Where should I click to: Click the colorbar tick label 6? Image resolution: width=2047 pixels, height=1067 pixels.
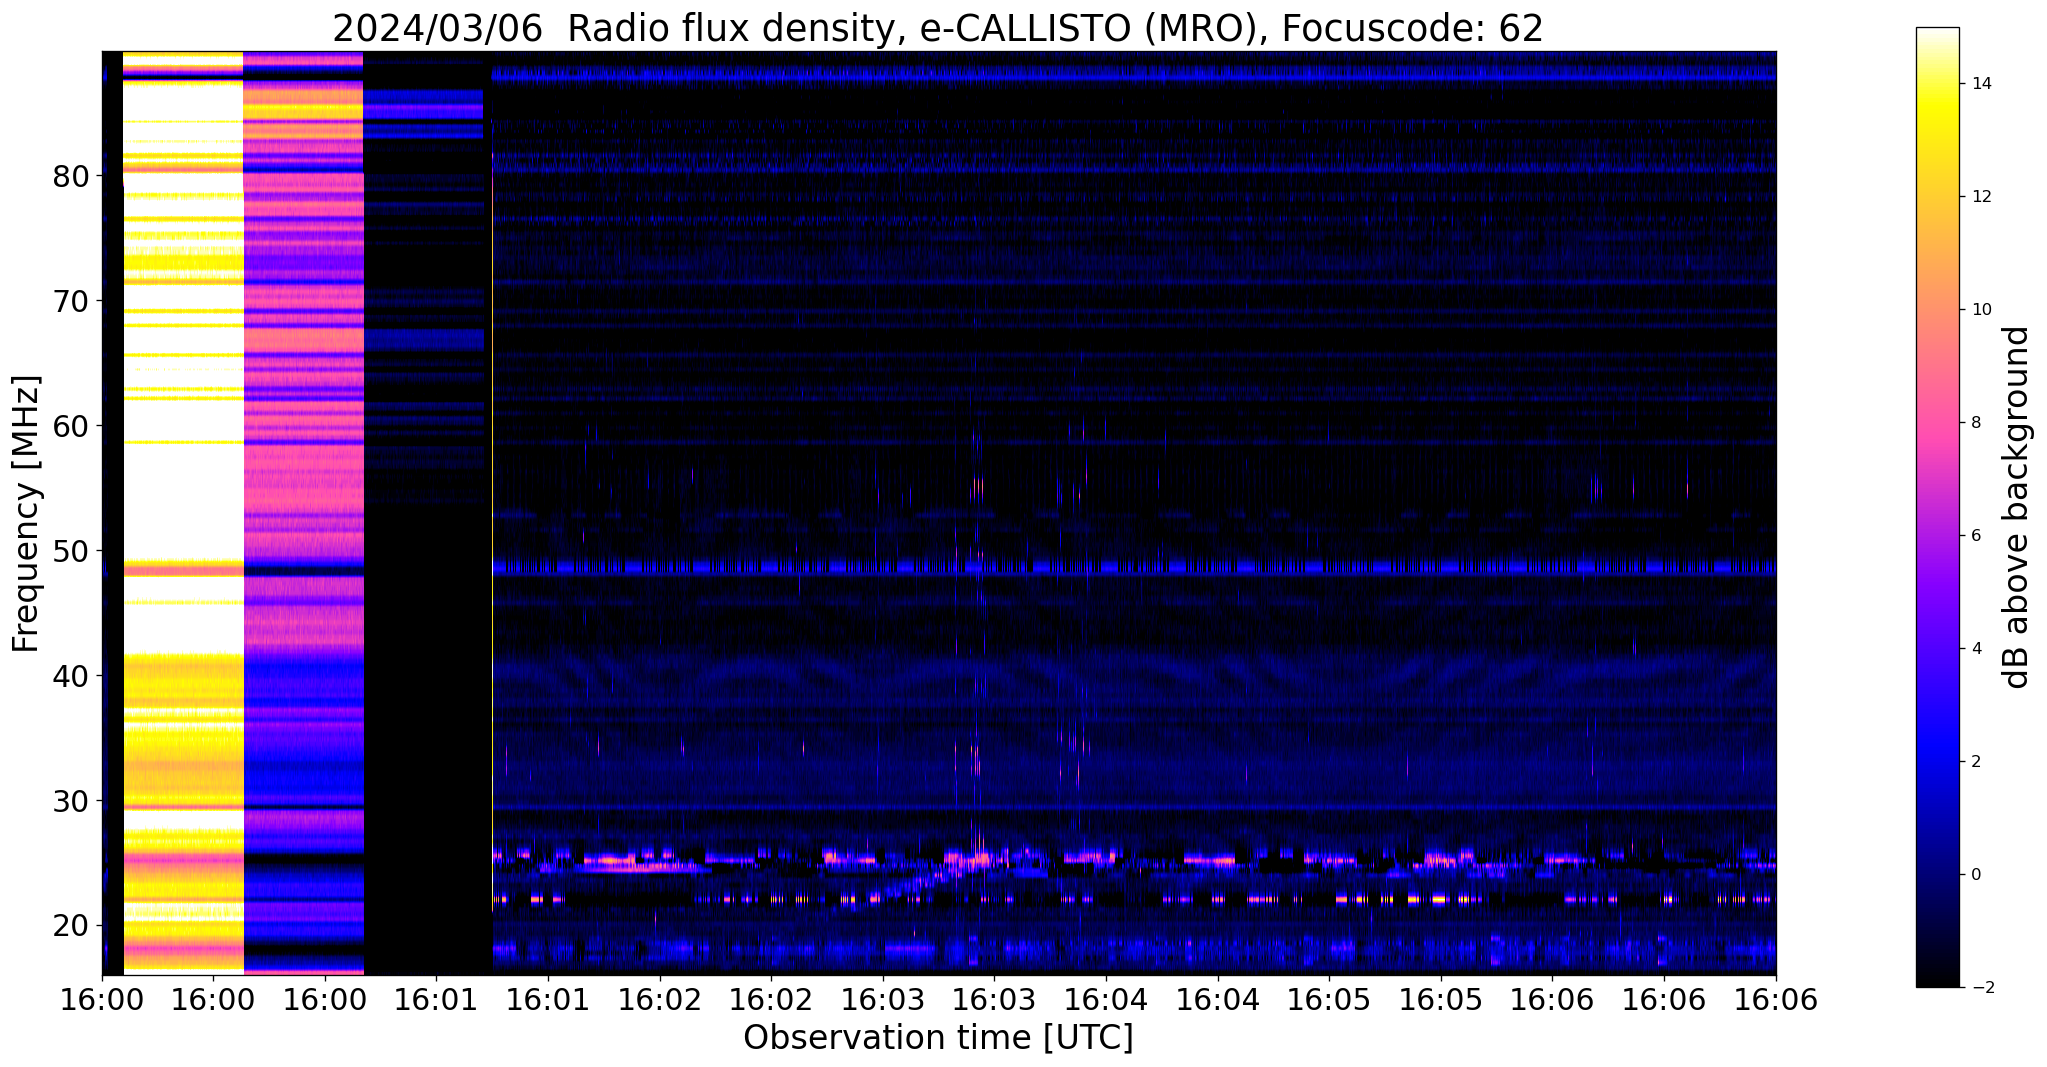pyautogui.click(x=1975, y=536)
